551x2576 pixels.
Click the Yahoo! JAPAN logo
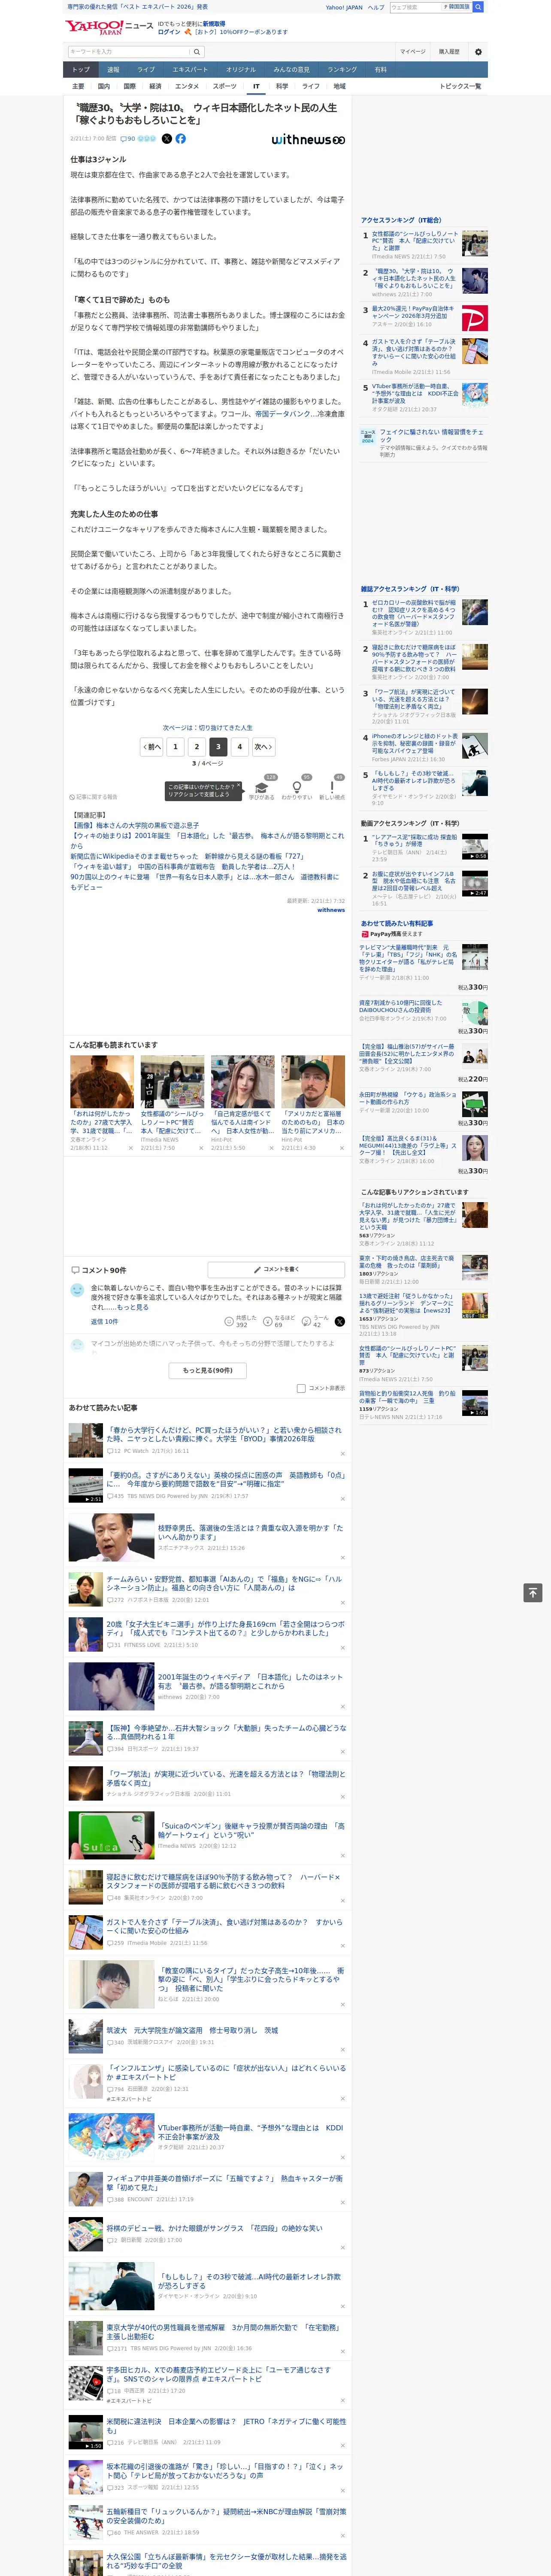tap(94, 27)
